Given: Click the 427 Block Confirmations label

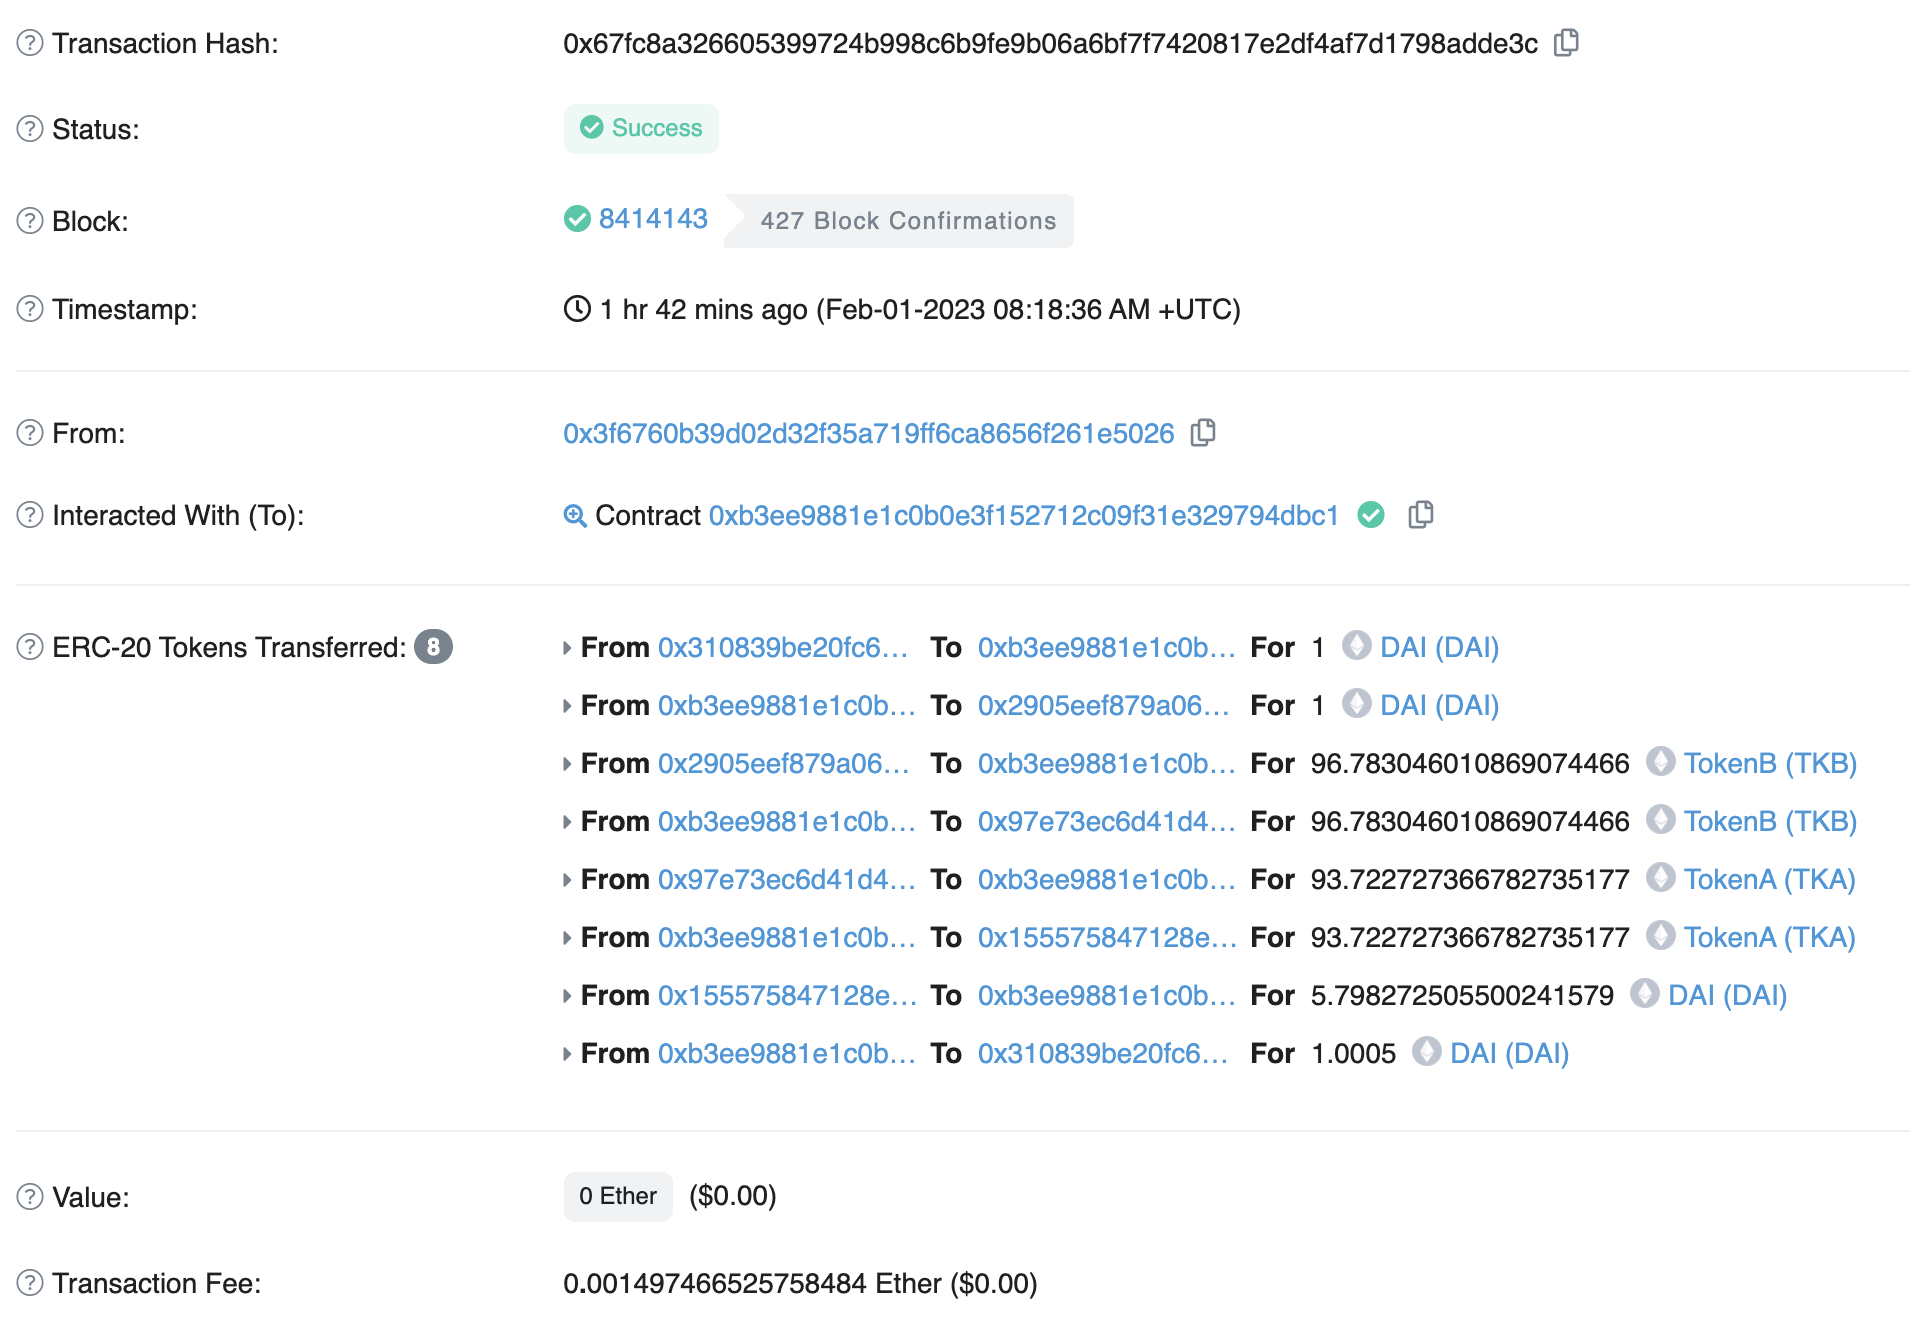Looking at the screenshot, I should pos(909,220).
